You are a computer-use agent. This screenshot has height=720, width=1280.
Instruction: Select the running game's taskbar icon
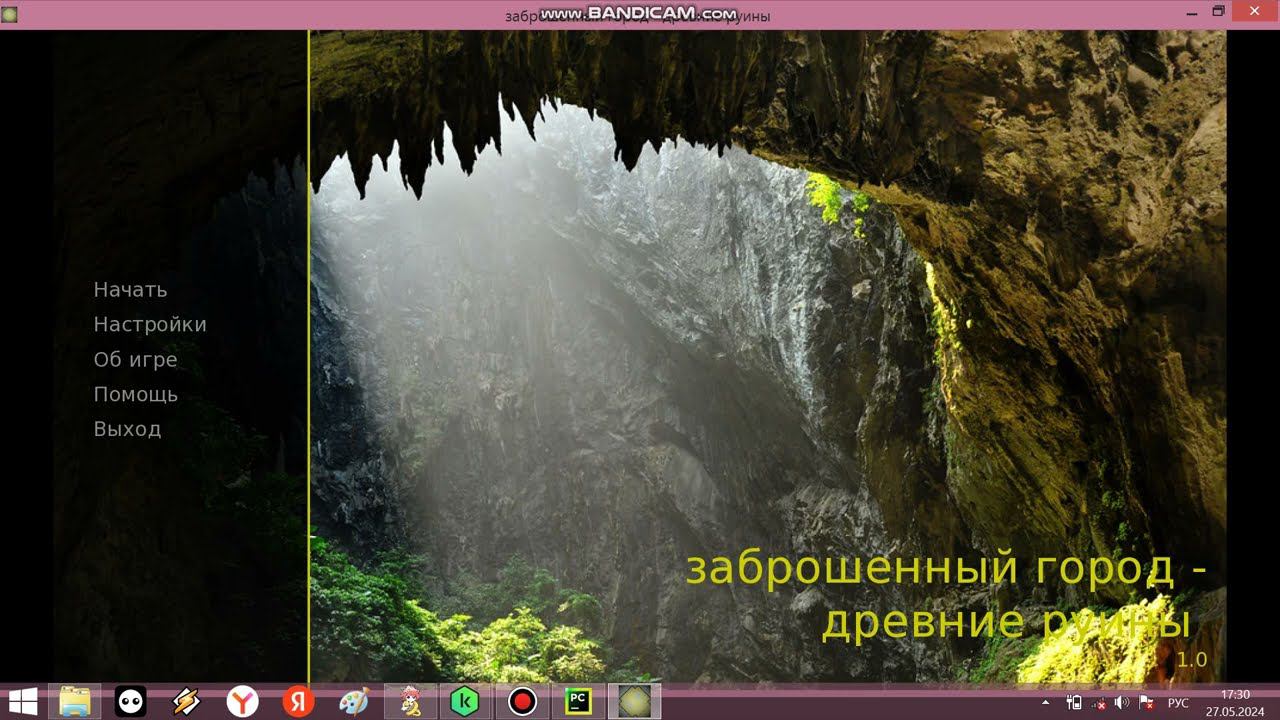point(634,702)
